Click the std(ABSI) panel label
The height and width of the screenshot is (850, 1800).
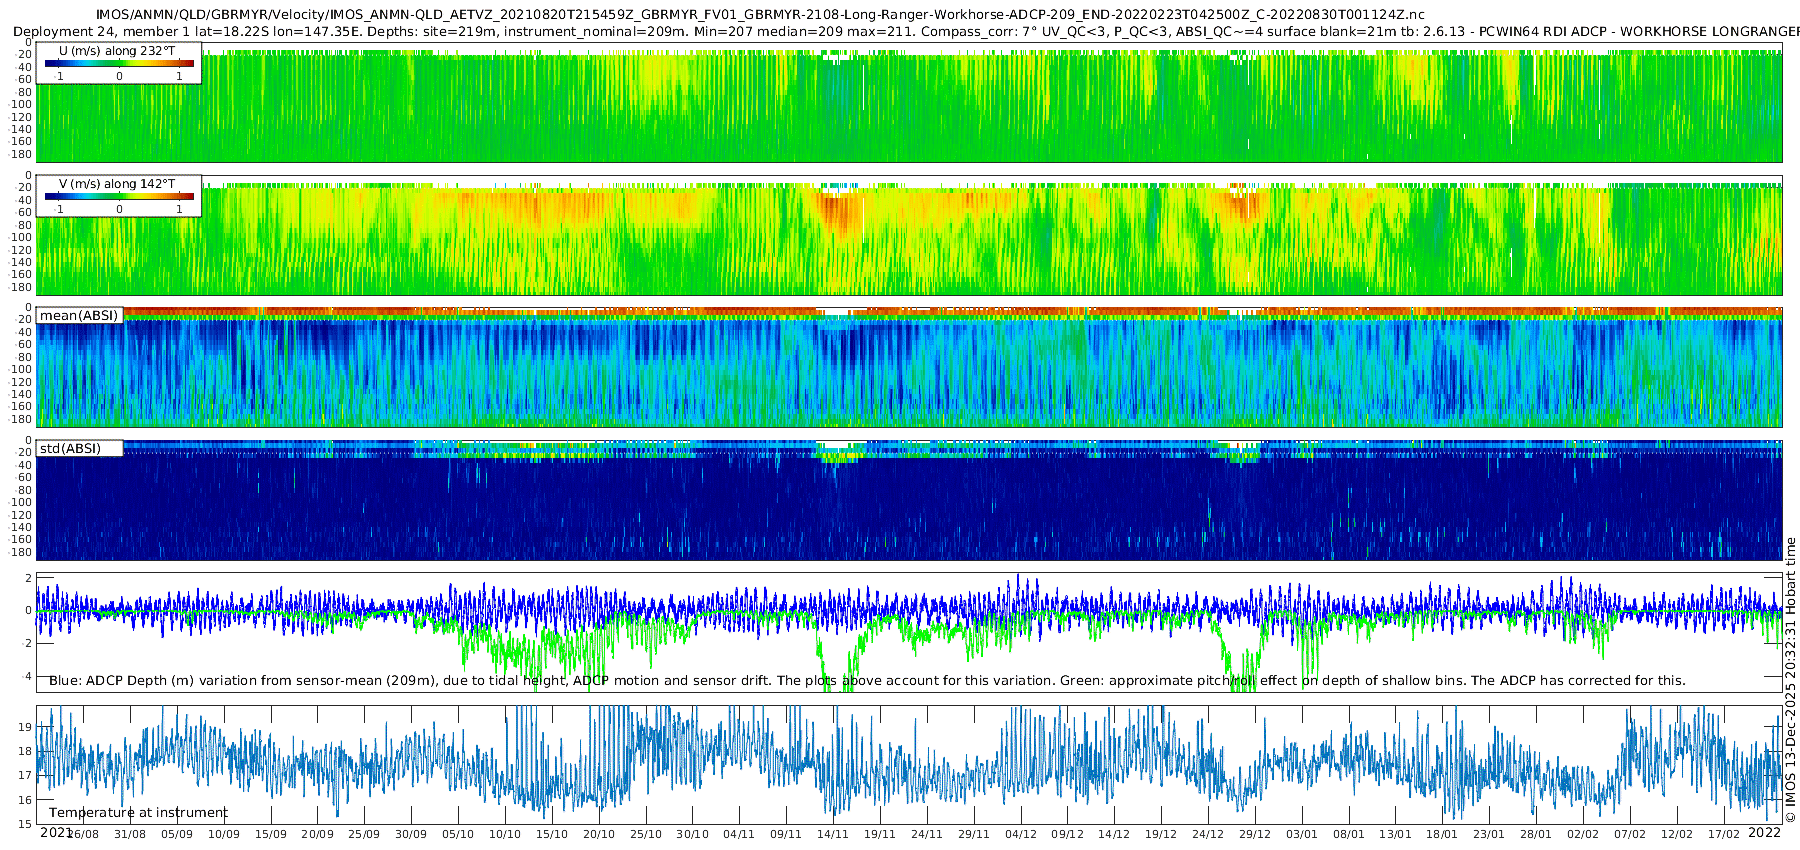point(70,449)
